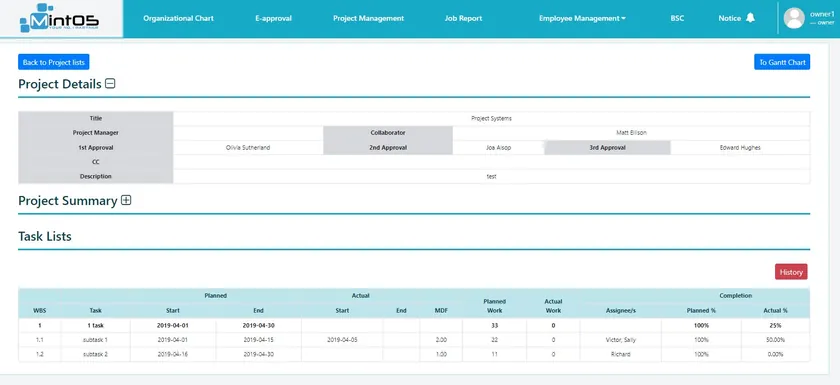The image size is (840, 385).
Task: Open the Organizational Chart menu
Action: [x=178, y=18]
